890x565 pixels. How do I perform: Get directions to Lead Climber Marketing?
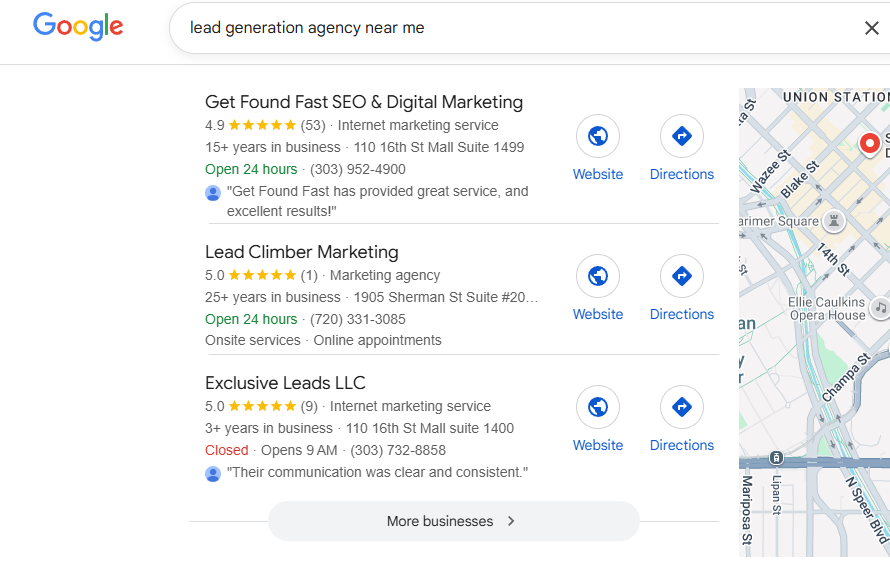[682, 276]
